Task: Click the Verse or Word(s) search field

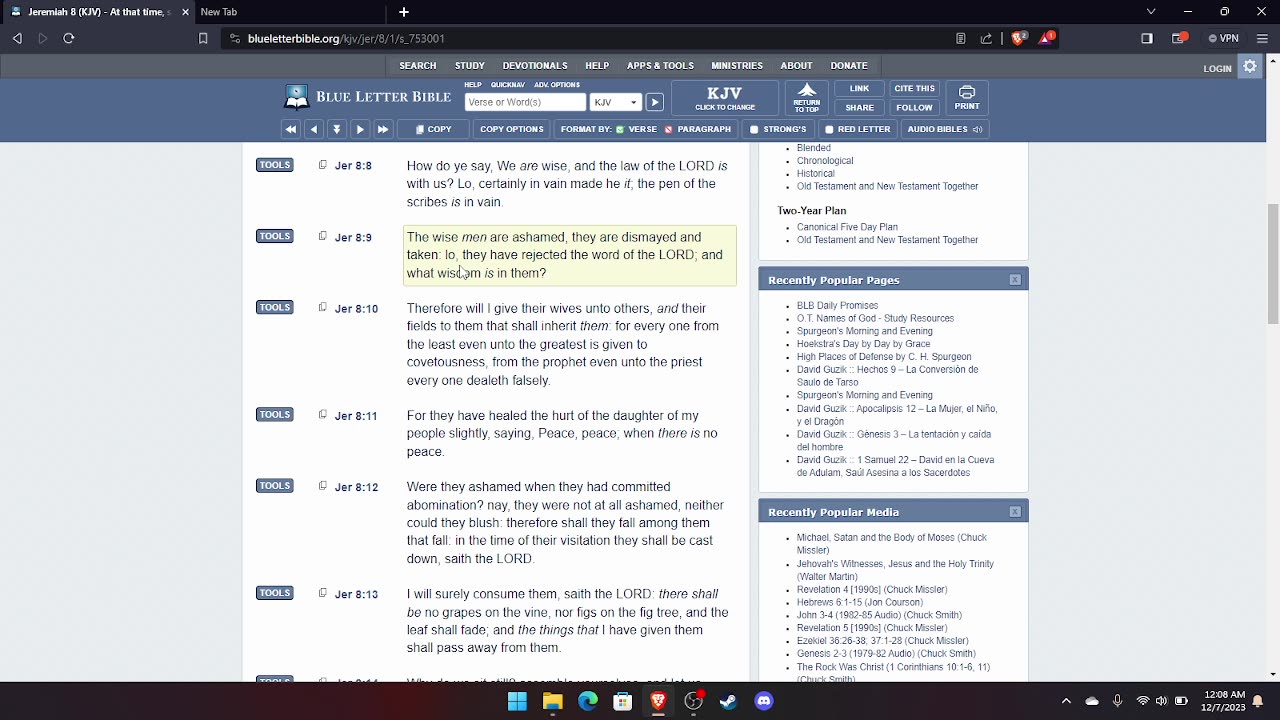Action: pos(525,102)
